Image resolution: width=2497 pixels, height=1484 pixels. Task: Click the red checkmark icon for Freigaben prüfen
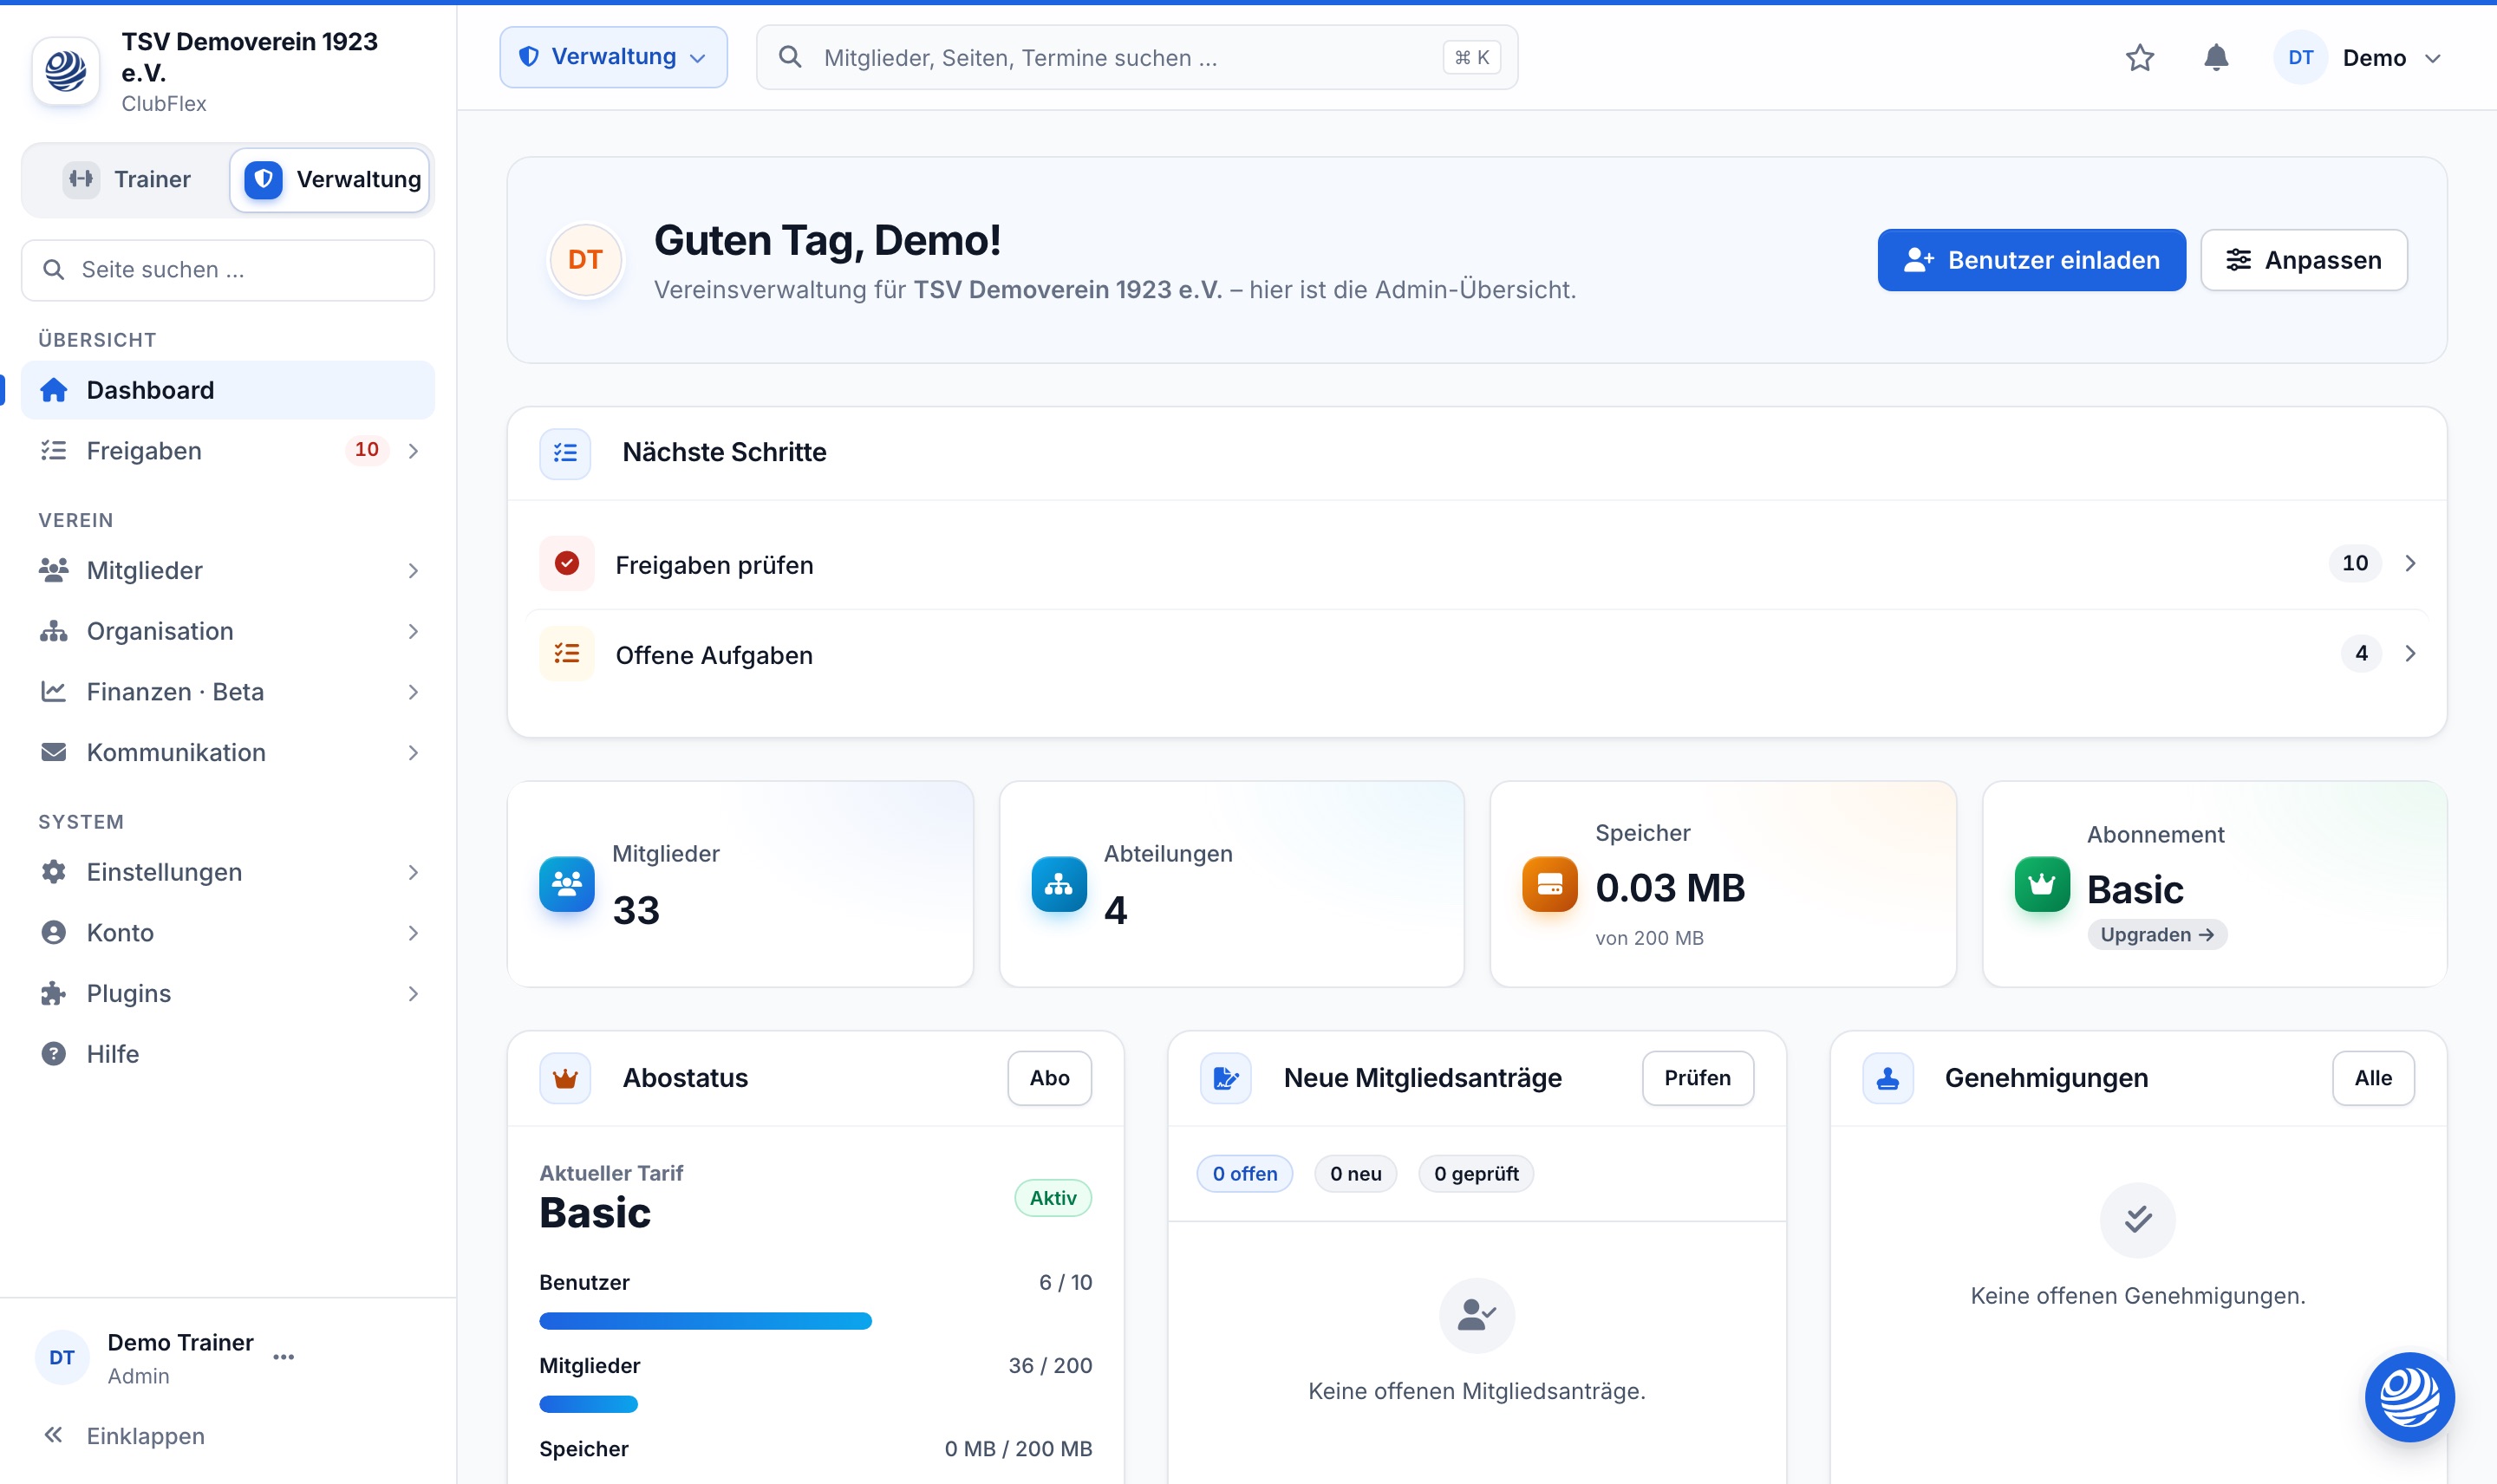pyautogui.click(x=567, y=564)
